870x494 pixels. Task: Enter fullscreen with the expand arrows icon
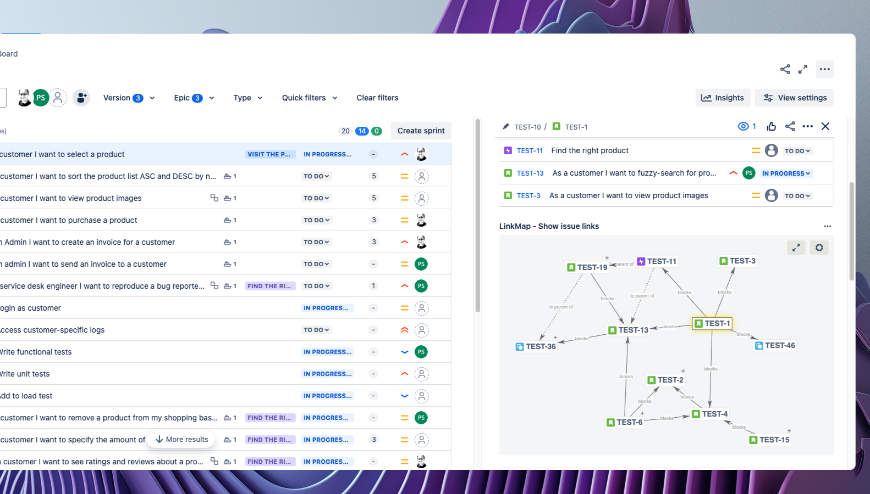click(803, 69)
